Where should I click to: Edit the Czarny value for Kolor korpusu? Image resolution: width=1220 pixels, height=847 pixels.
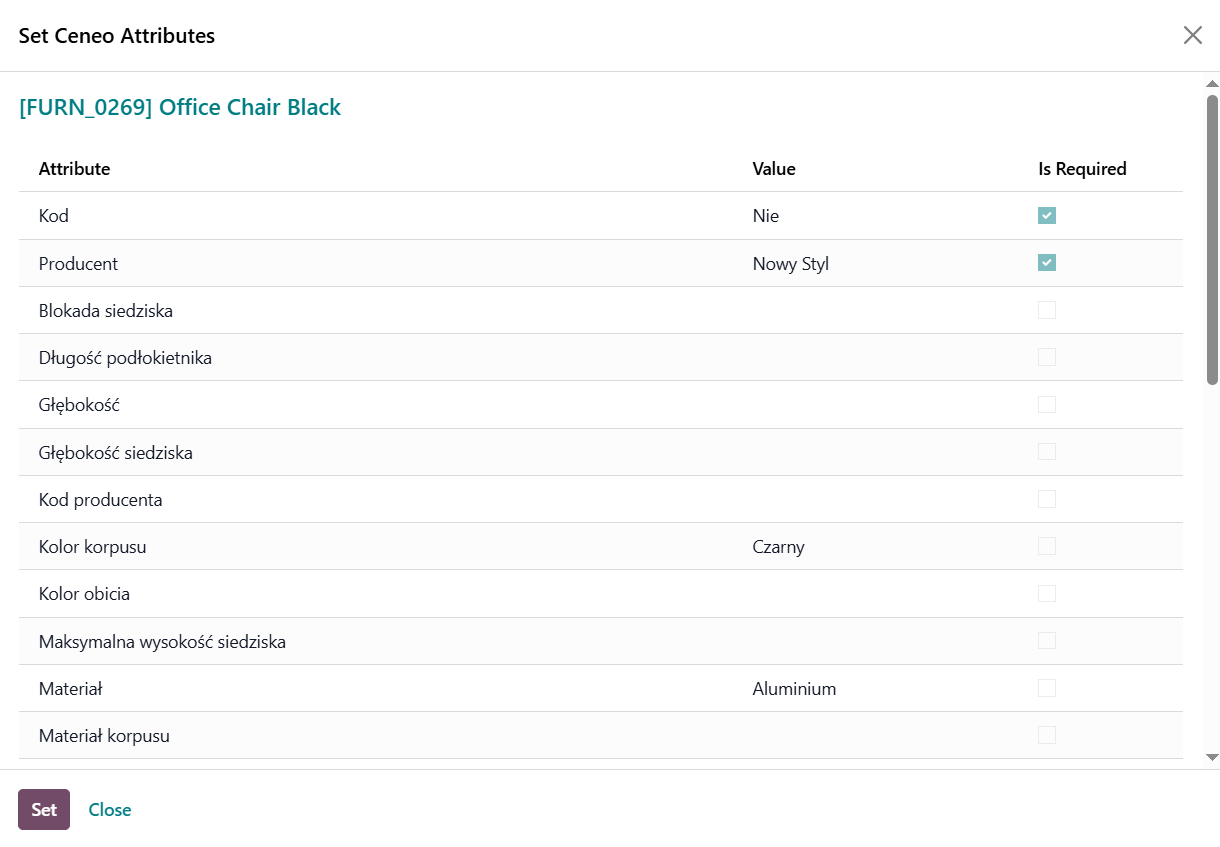click(779, 547)
